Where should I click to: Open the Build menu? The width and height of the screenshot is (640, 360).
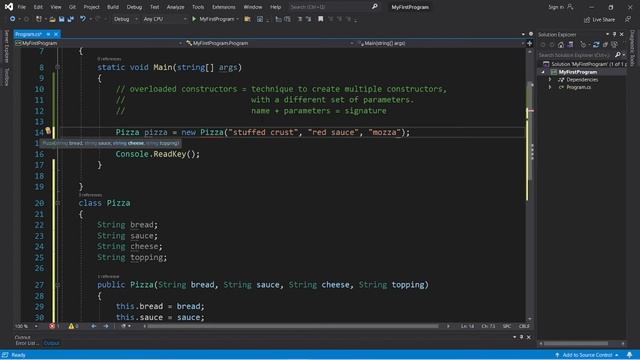(x=113, y=7)
